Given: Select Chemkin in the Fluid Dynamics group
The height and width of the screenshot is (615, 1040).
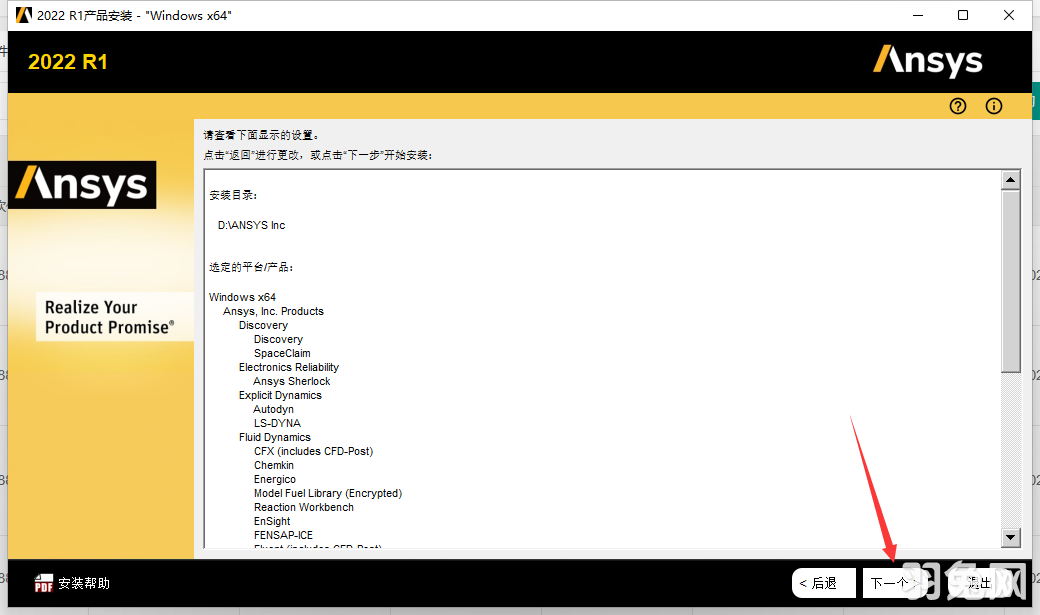Looking at the screenshot, I should [x=274, y=465].
